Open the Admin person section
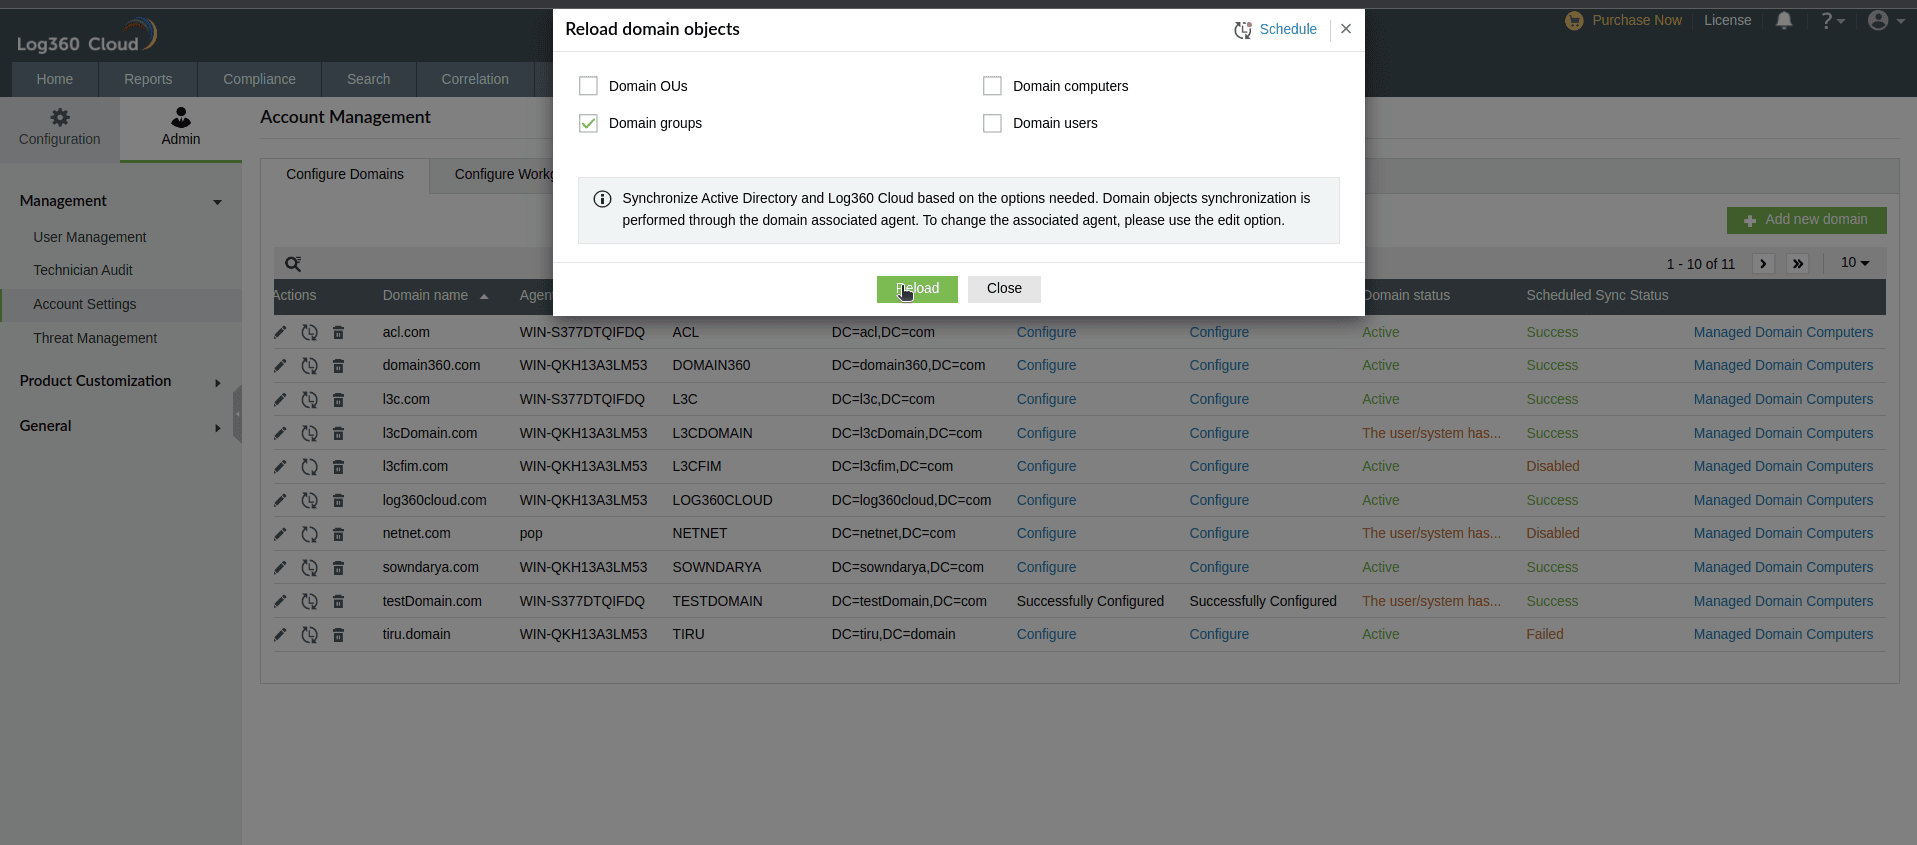This screenshot has height=845, width=1917. click(181, 127)
